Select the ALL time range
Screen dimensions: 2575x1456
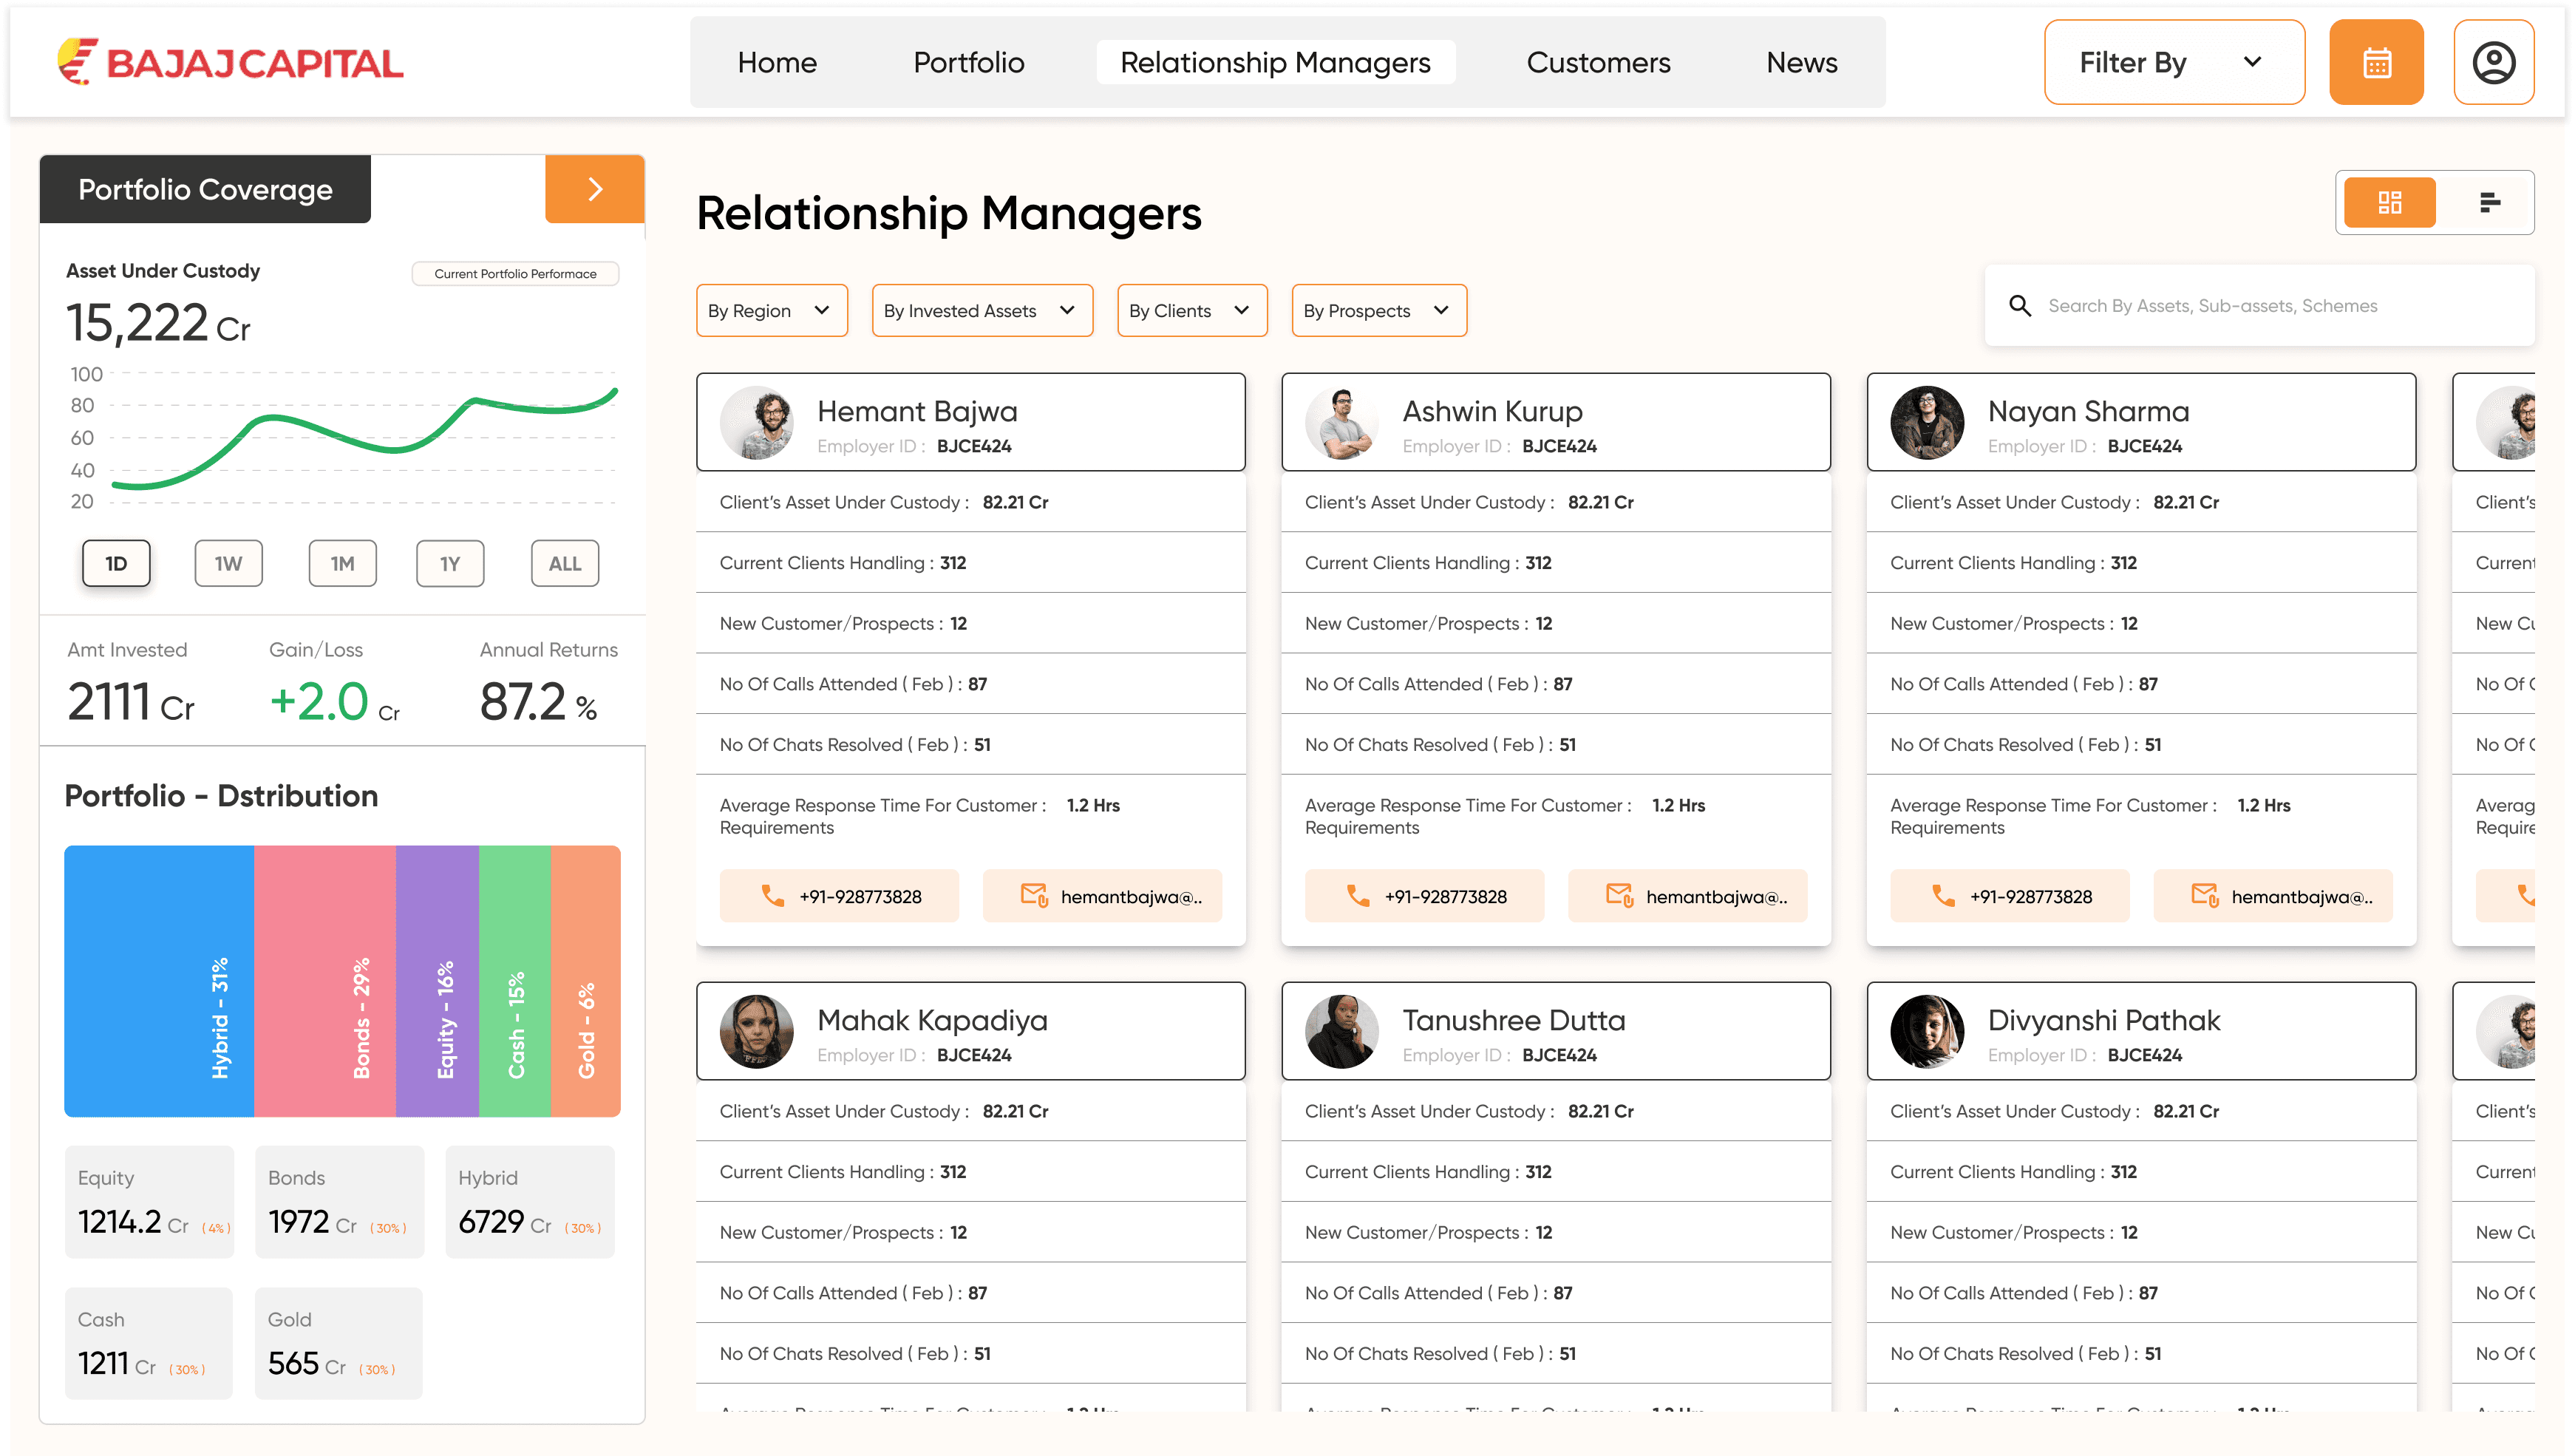click(564, 564)
